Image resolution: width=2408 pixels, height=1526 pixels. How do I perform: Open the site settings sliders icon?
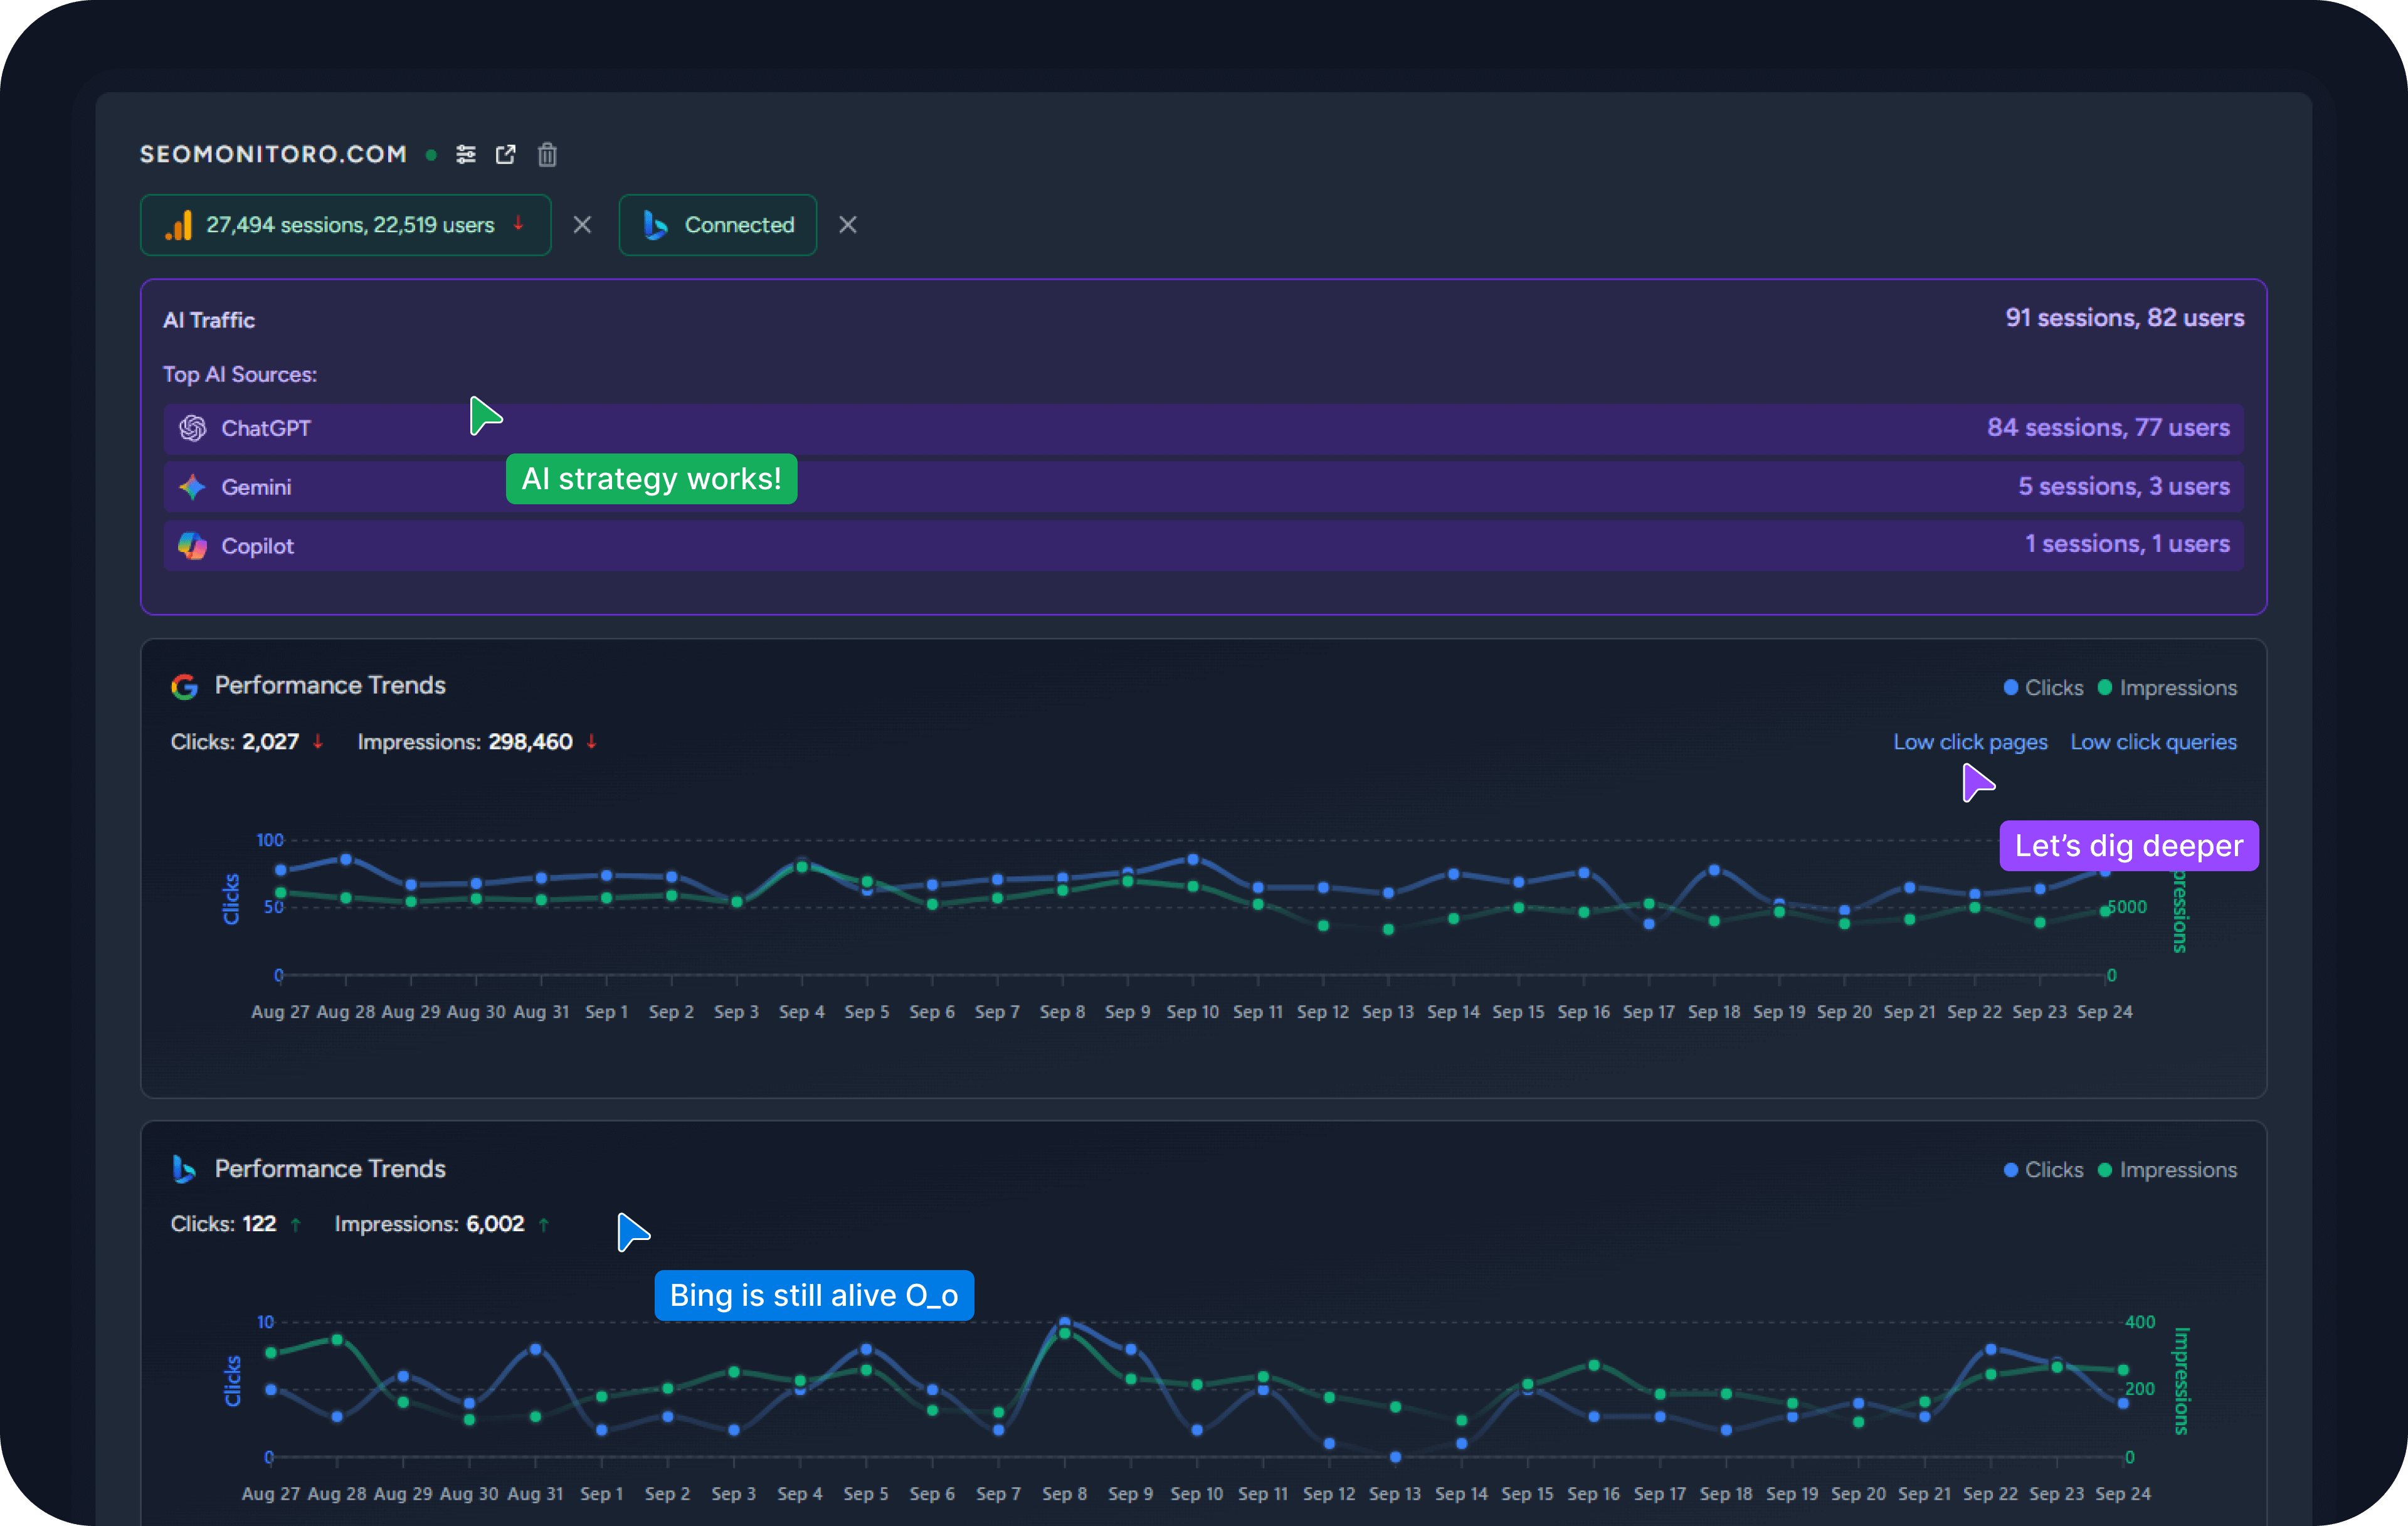point(466,154)
